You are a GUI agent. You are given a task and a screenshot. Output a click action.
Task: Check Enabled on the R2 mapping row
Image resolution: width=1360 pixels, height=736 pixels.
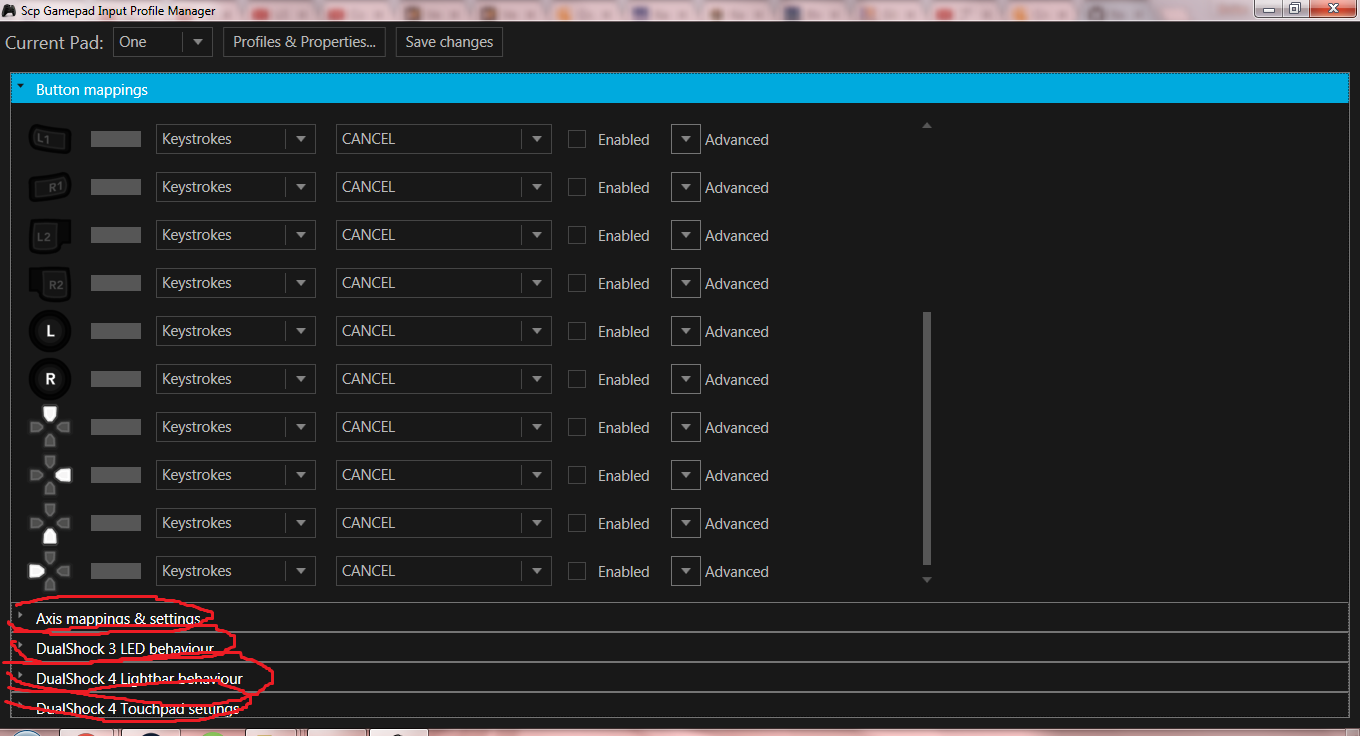[x=577, y=283]
